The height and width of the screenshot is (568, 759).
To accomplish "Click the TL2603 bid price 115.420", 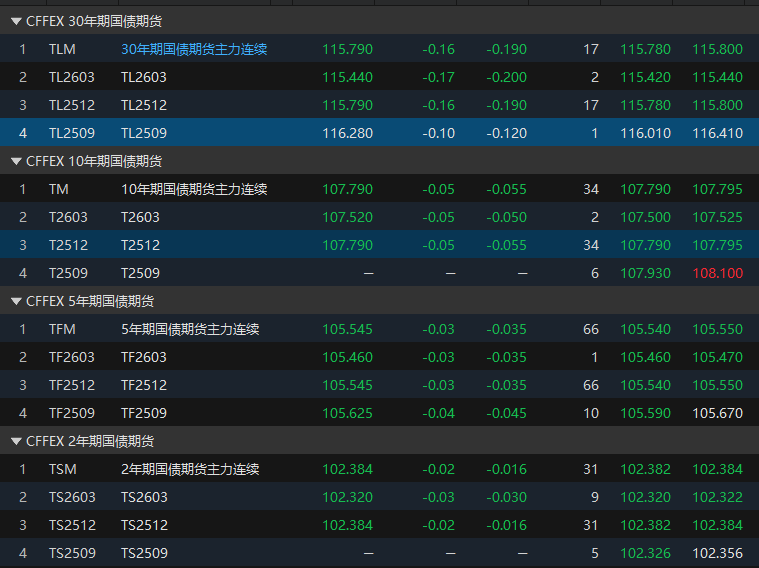I will click(x=645, y=77).
